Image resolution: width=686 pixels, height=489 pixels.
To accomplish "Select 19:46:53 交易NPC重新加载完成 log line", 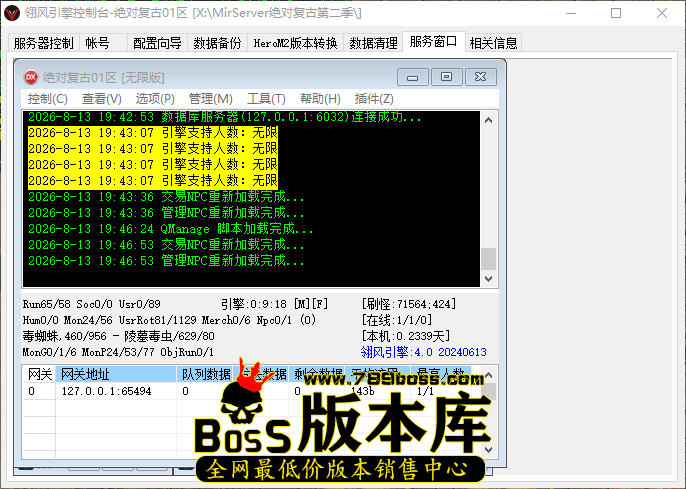I will click(166, 245).
